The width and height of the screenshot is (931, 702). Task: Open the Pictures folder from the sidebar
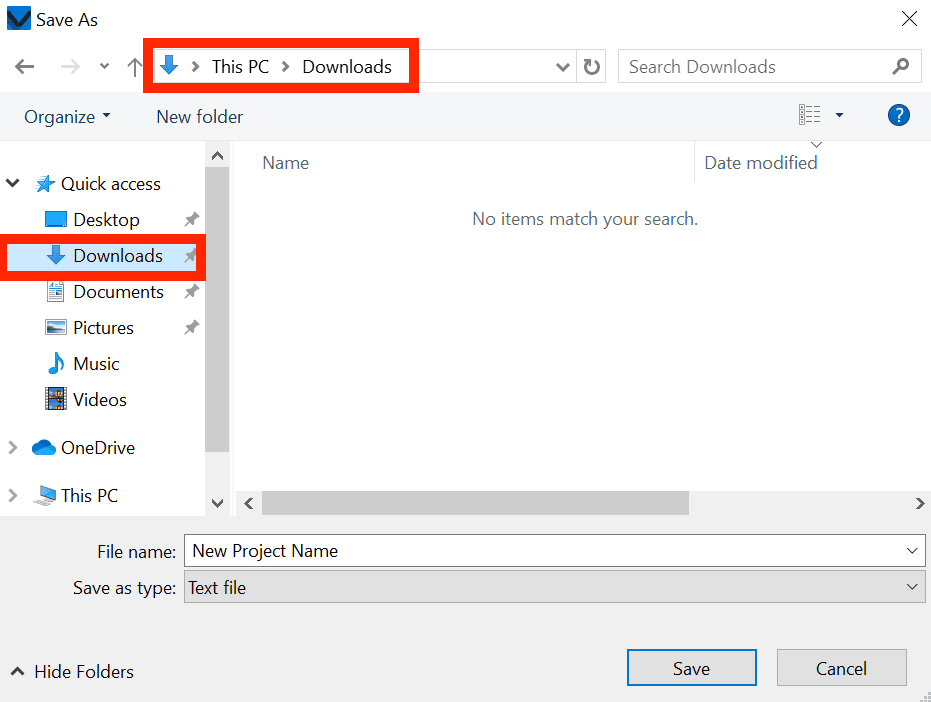click(x=103, y=327)
